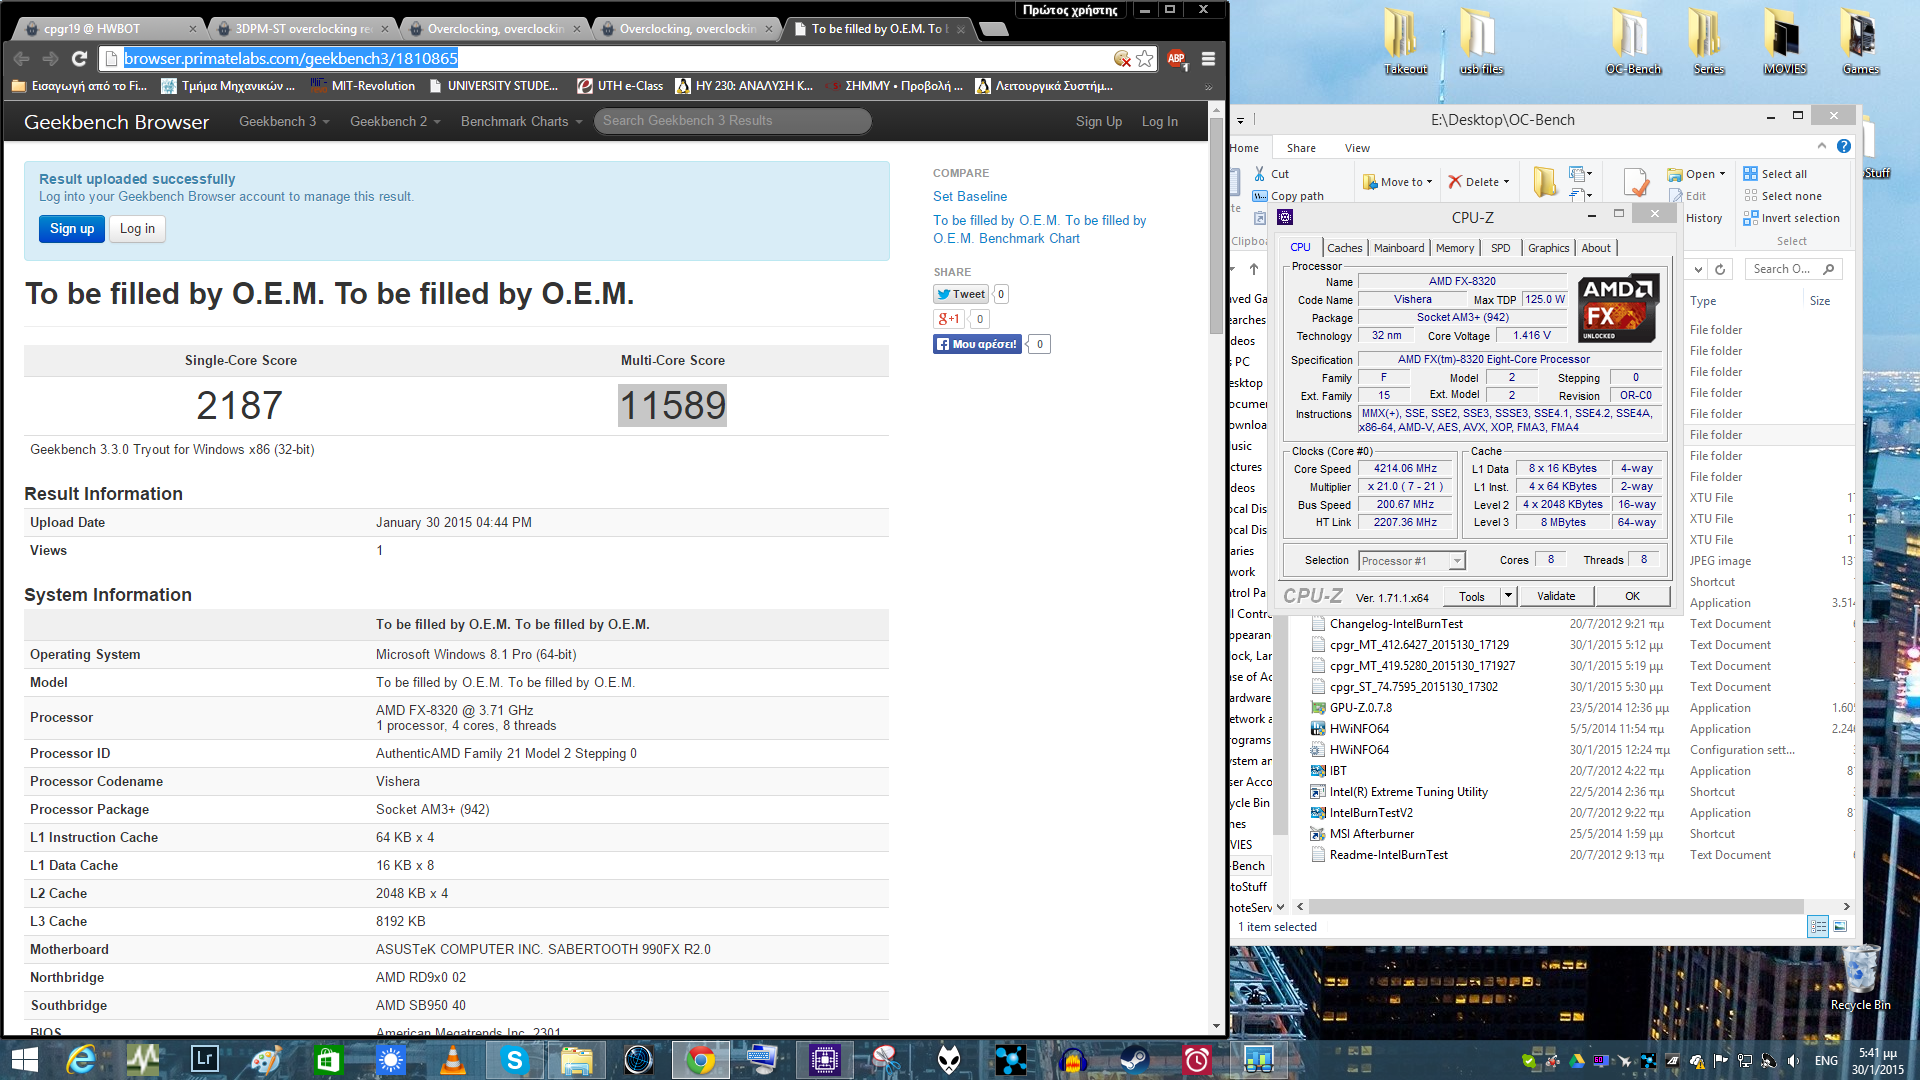The height and width of the screenshot is (1080, 1920).
Task: Open the Delete dropdown in Explorer ribbon
Action: click(1478, 182)
